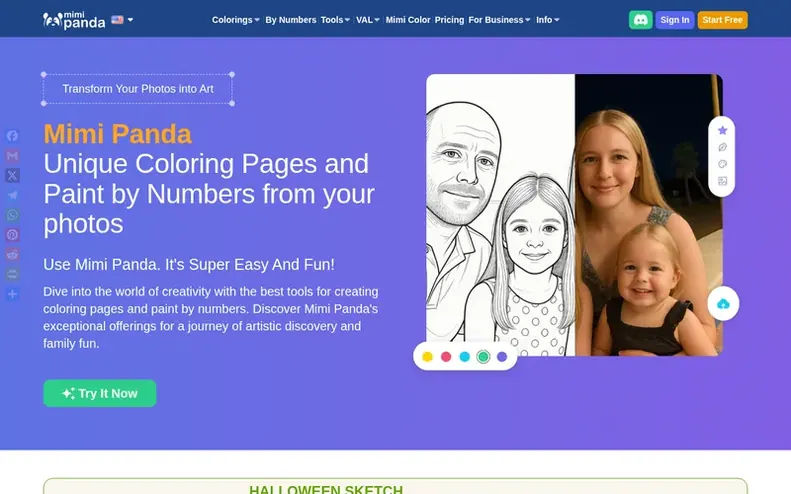Open the Pricing page
791x494 pixels.
click(x=449, y=20)
